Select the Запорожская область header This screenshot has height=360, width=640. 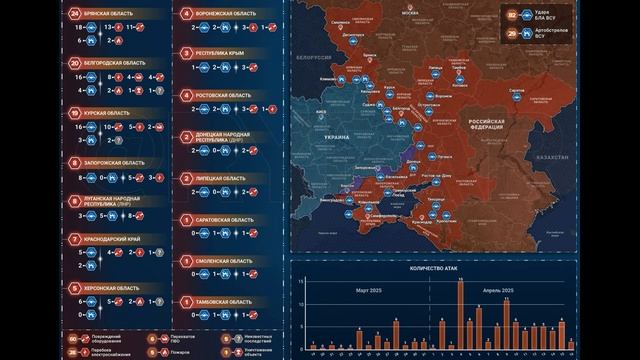(x=114, y=163)
